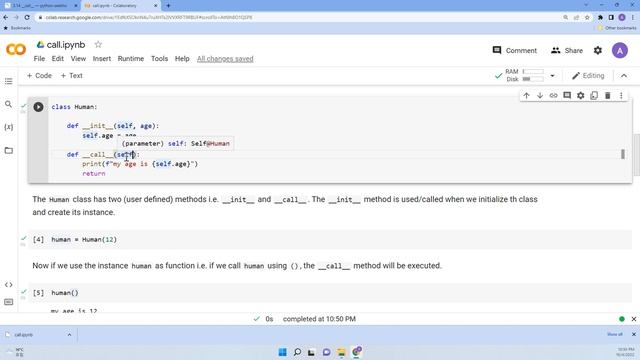
Task: Open Colab settings gear in header
Action: (598, 51)
